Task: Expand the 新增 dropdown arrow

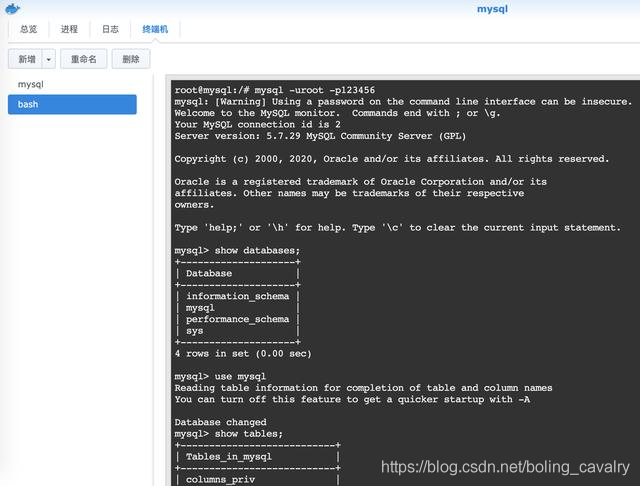Action: 49,60
